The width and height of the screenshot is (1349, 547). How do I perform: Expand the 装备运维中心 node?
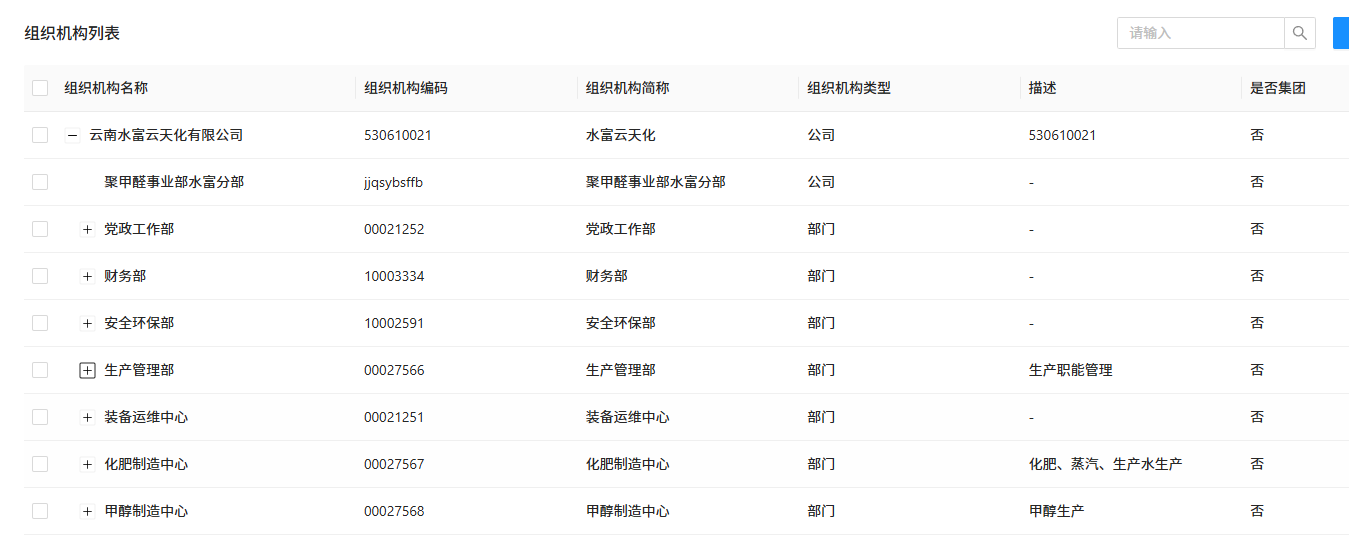[x=87, y=417]
